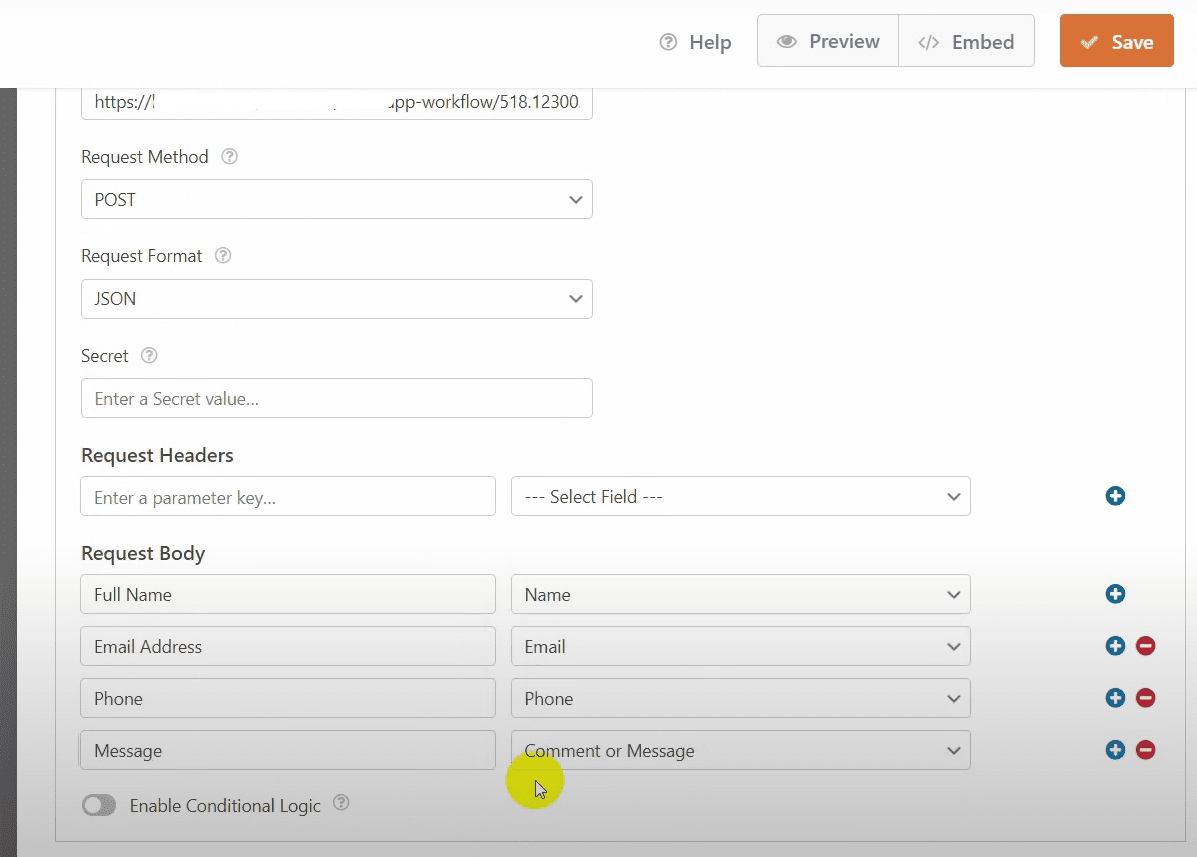The height and width of the screenshot is (857, 1197).
Task: Focus the Request Headers parameter key field
Action: 288,497
